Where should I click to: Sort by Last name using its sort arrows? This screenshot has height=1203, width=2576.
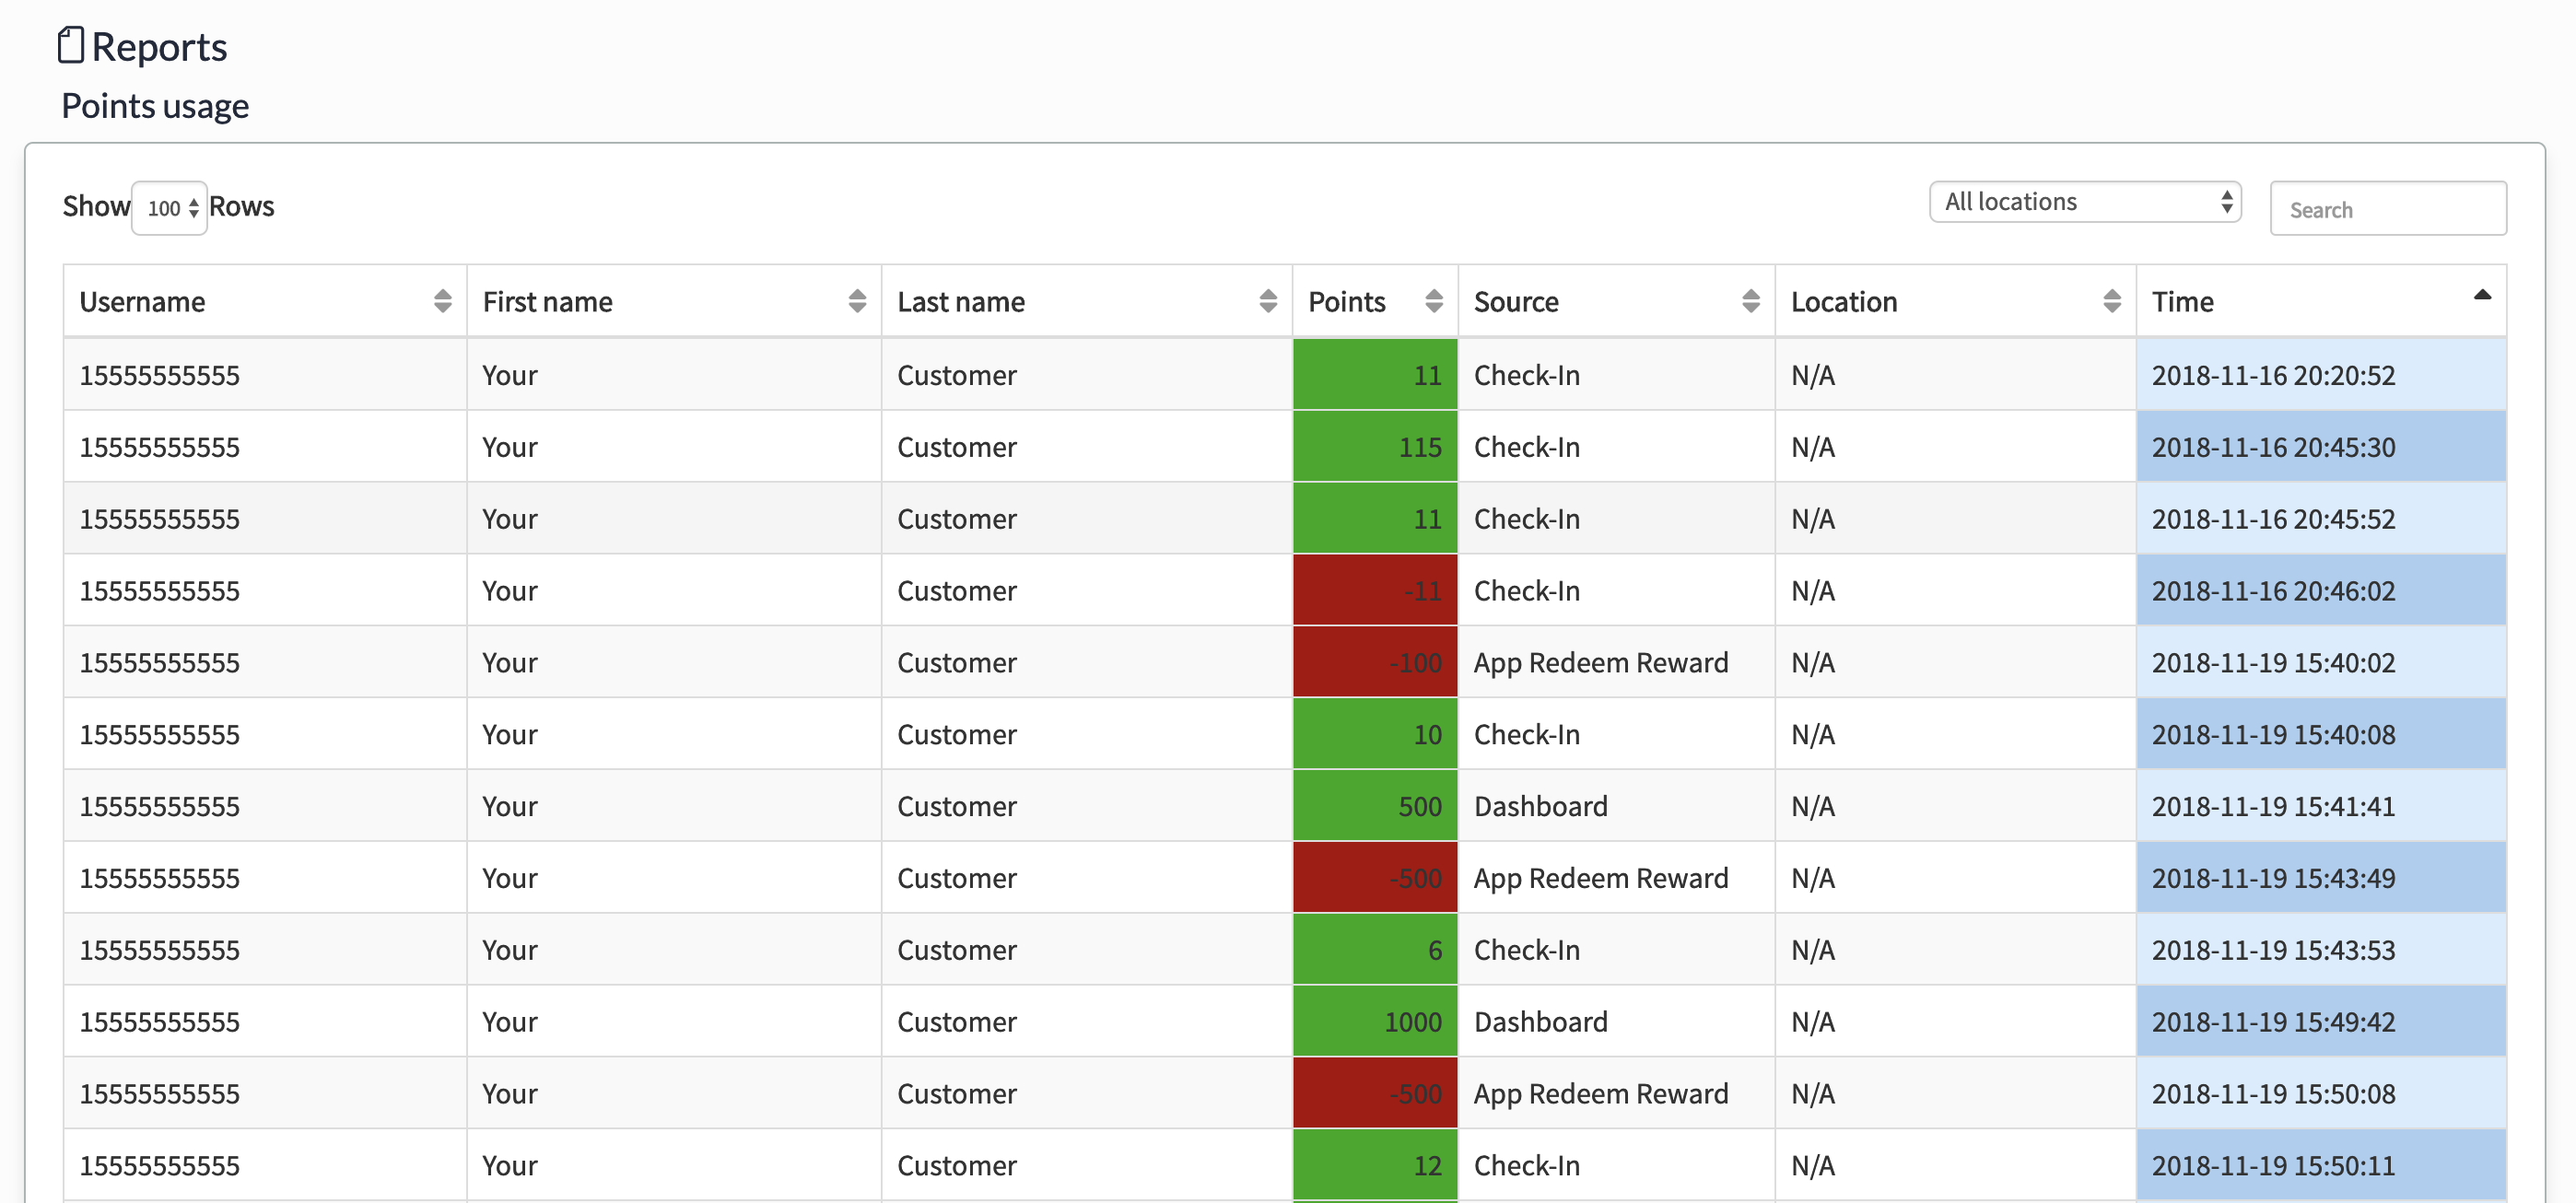click(x=1268, y=301)
